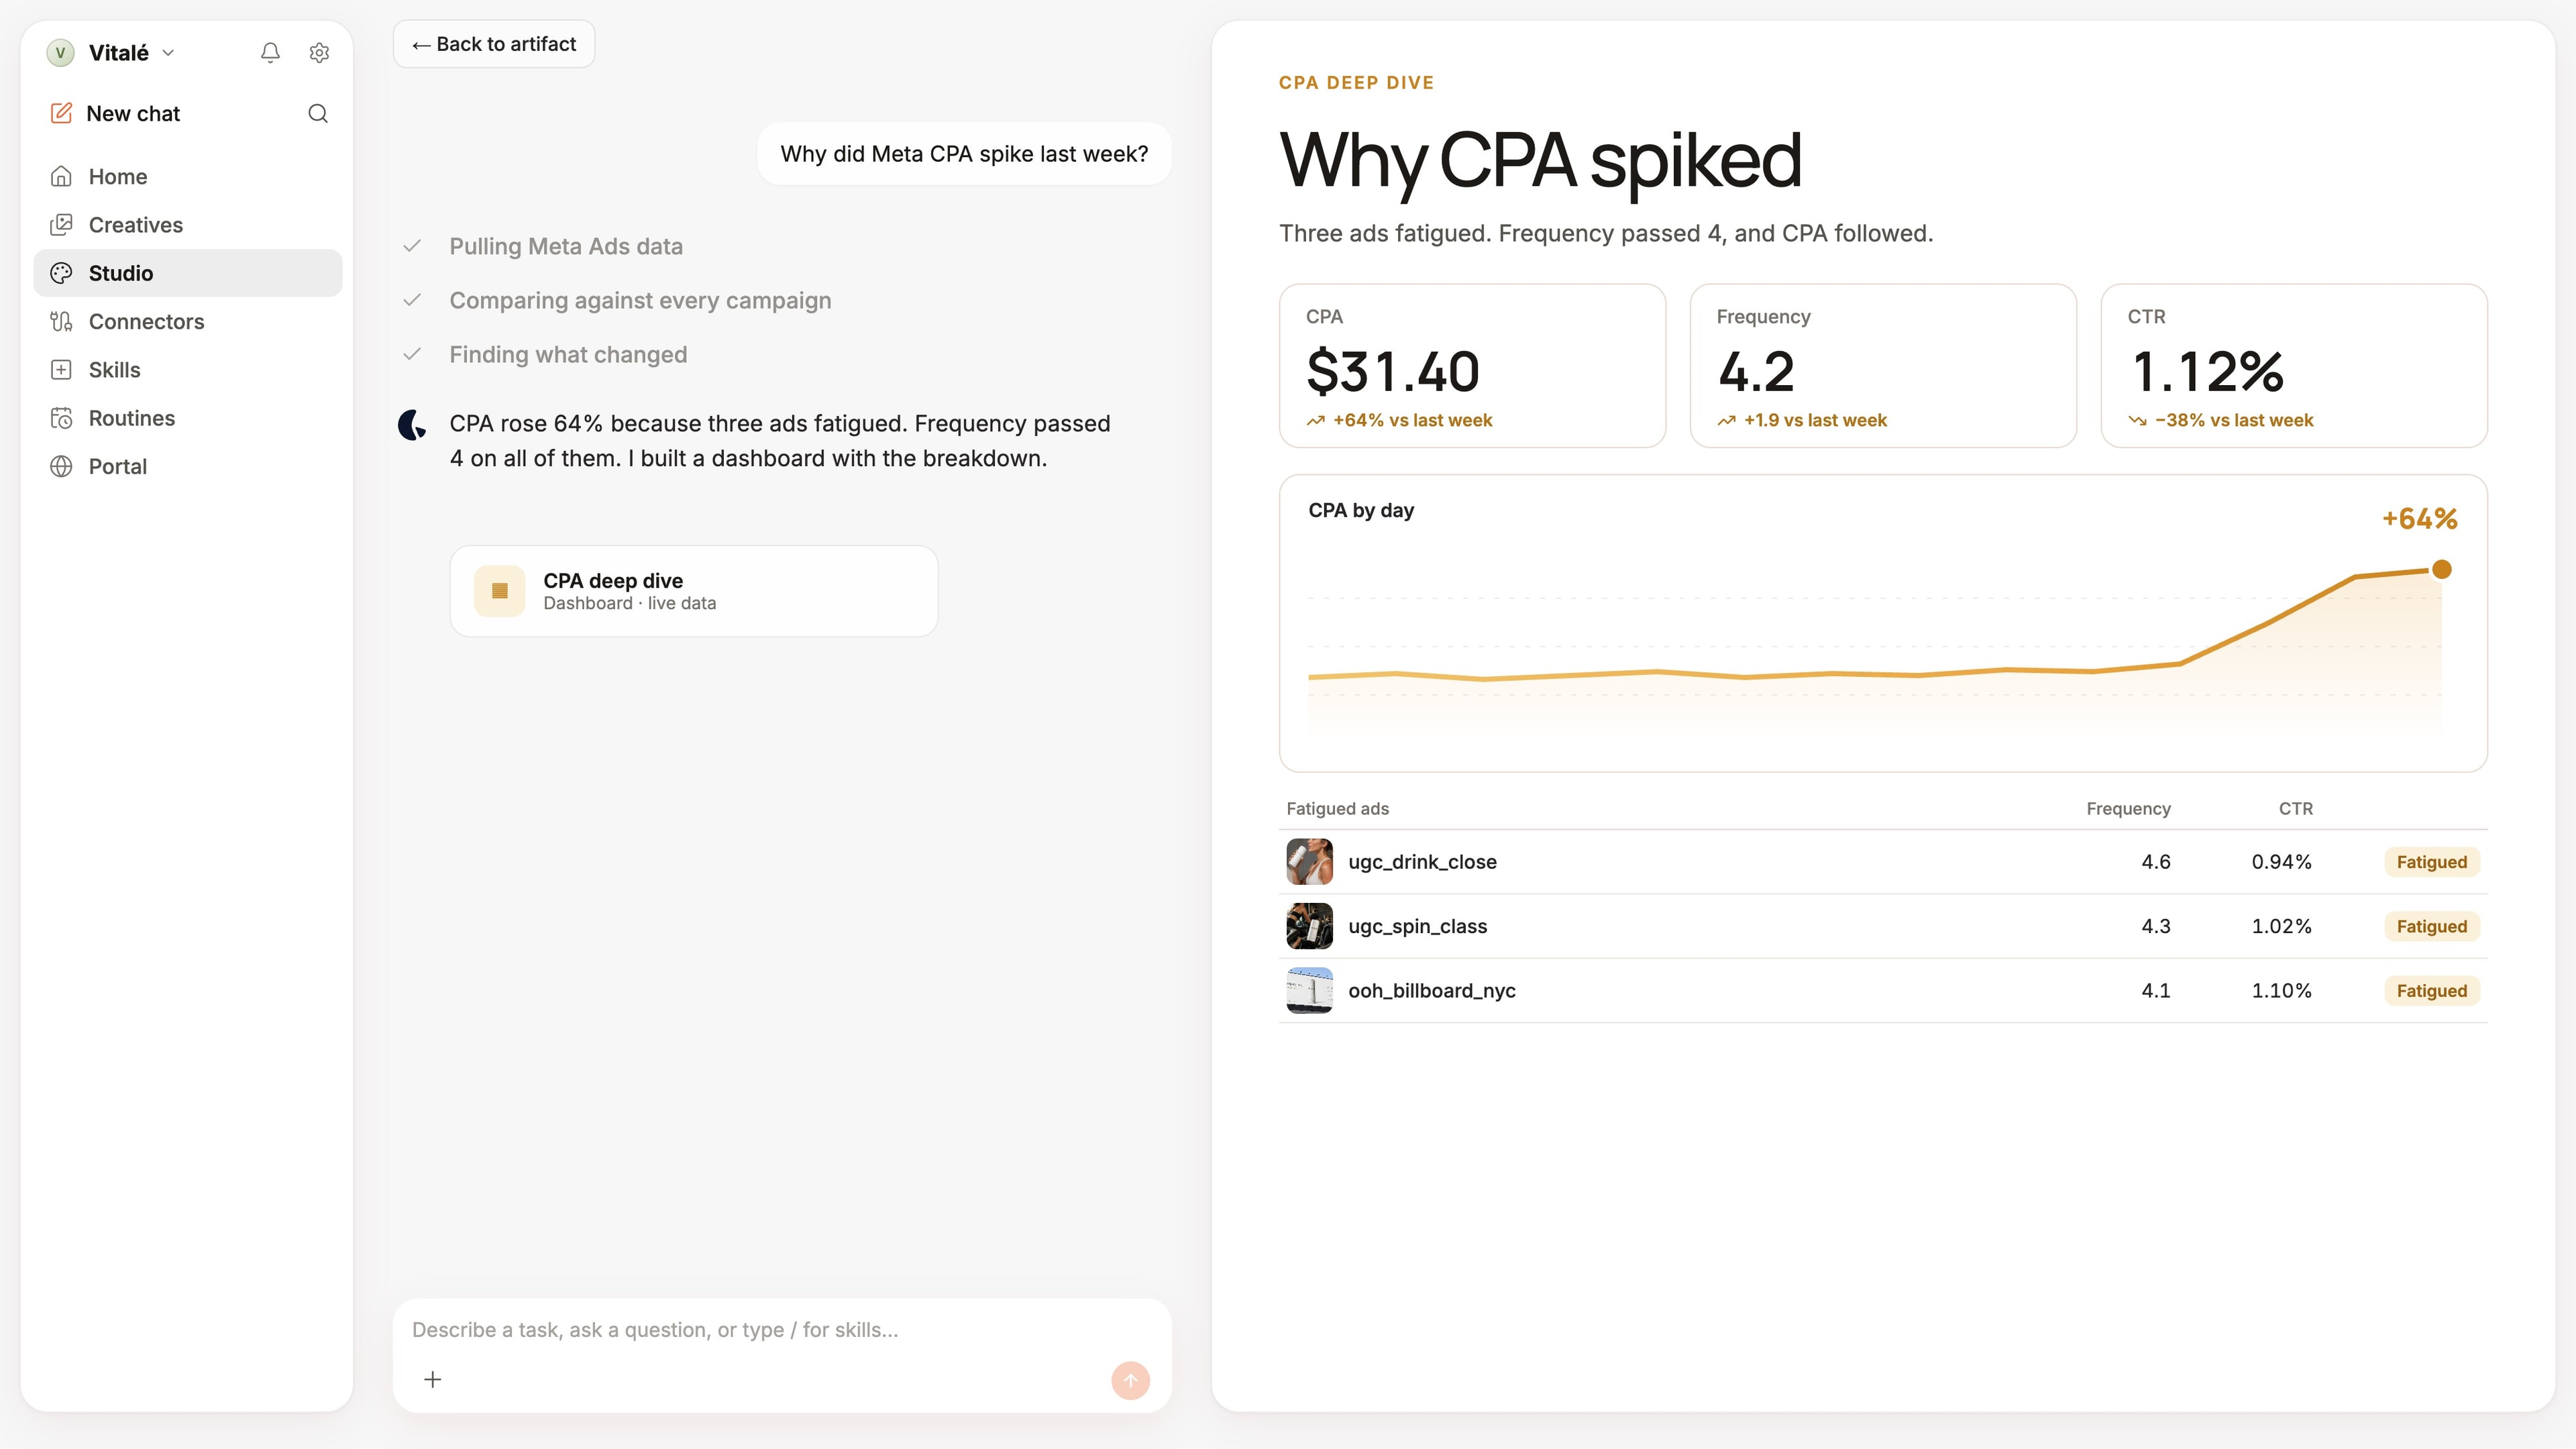Click the Home house icon

coord(61,177)
